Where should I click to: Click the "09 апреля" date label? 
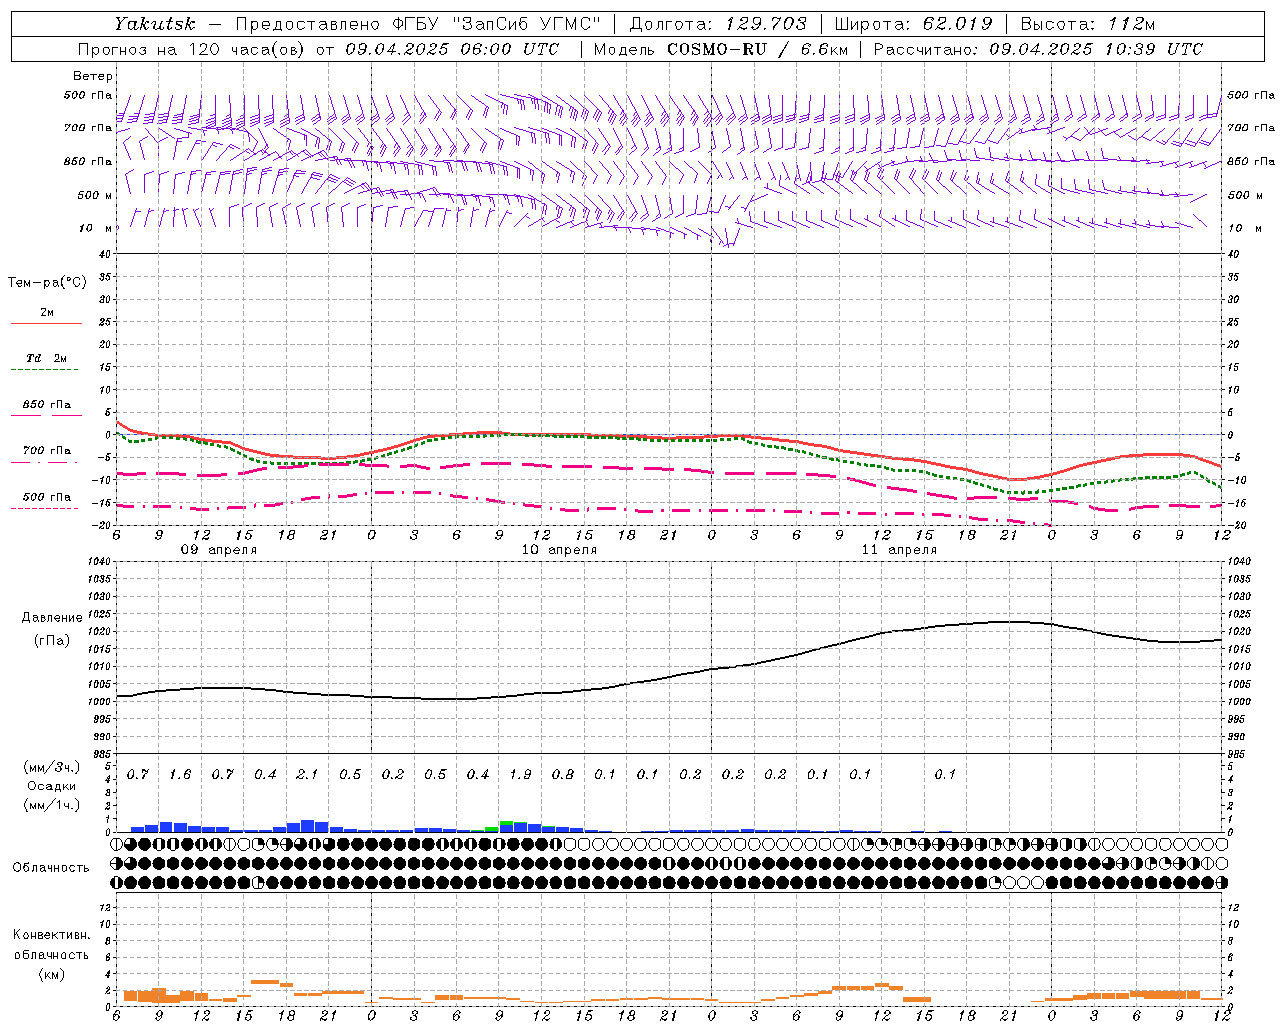(218, 550)
